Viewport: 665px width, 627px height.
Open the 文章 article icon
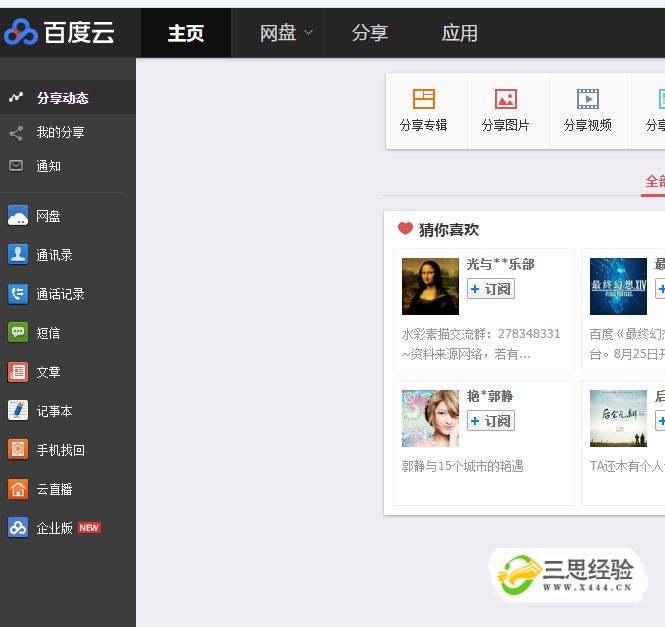click(18, 372)
